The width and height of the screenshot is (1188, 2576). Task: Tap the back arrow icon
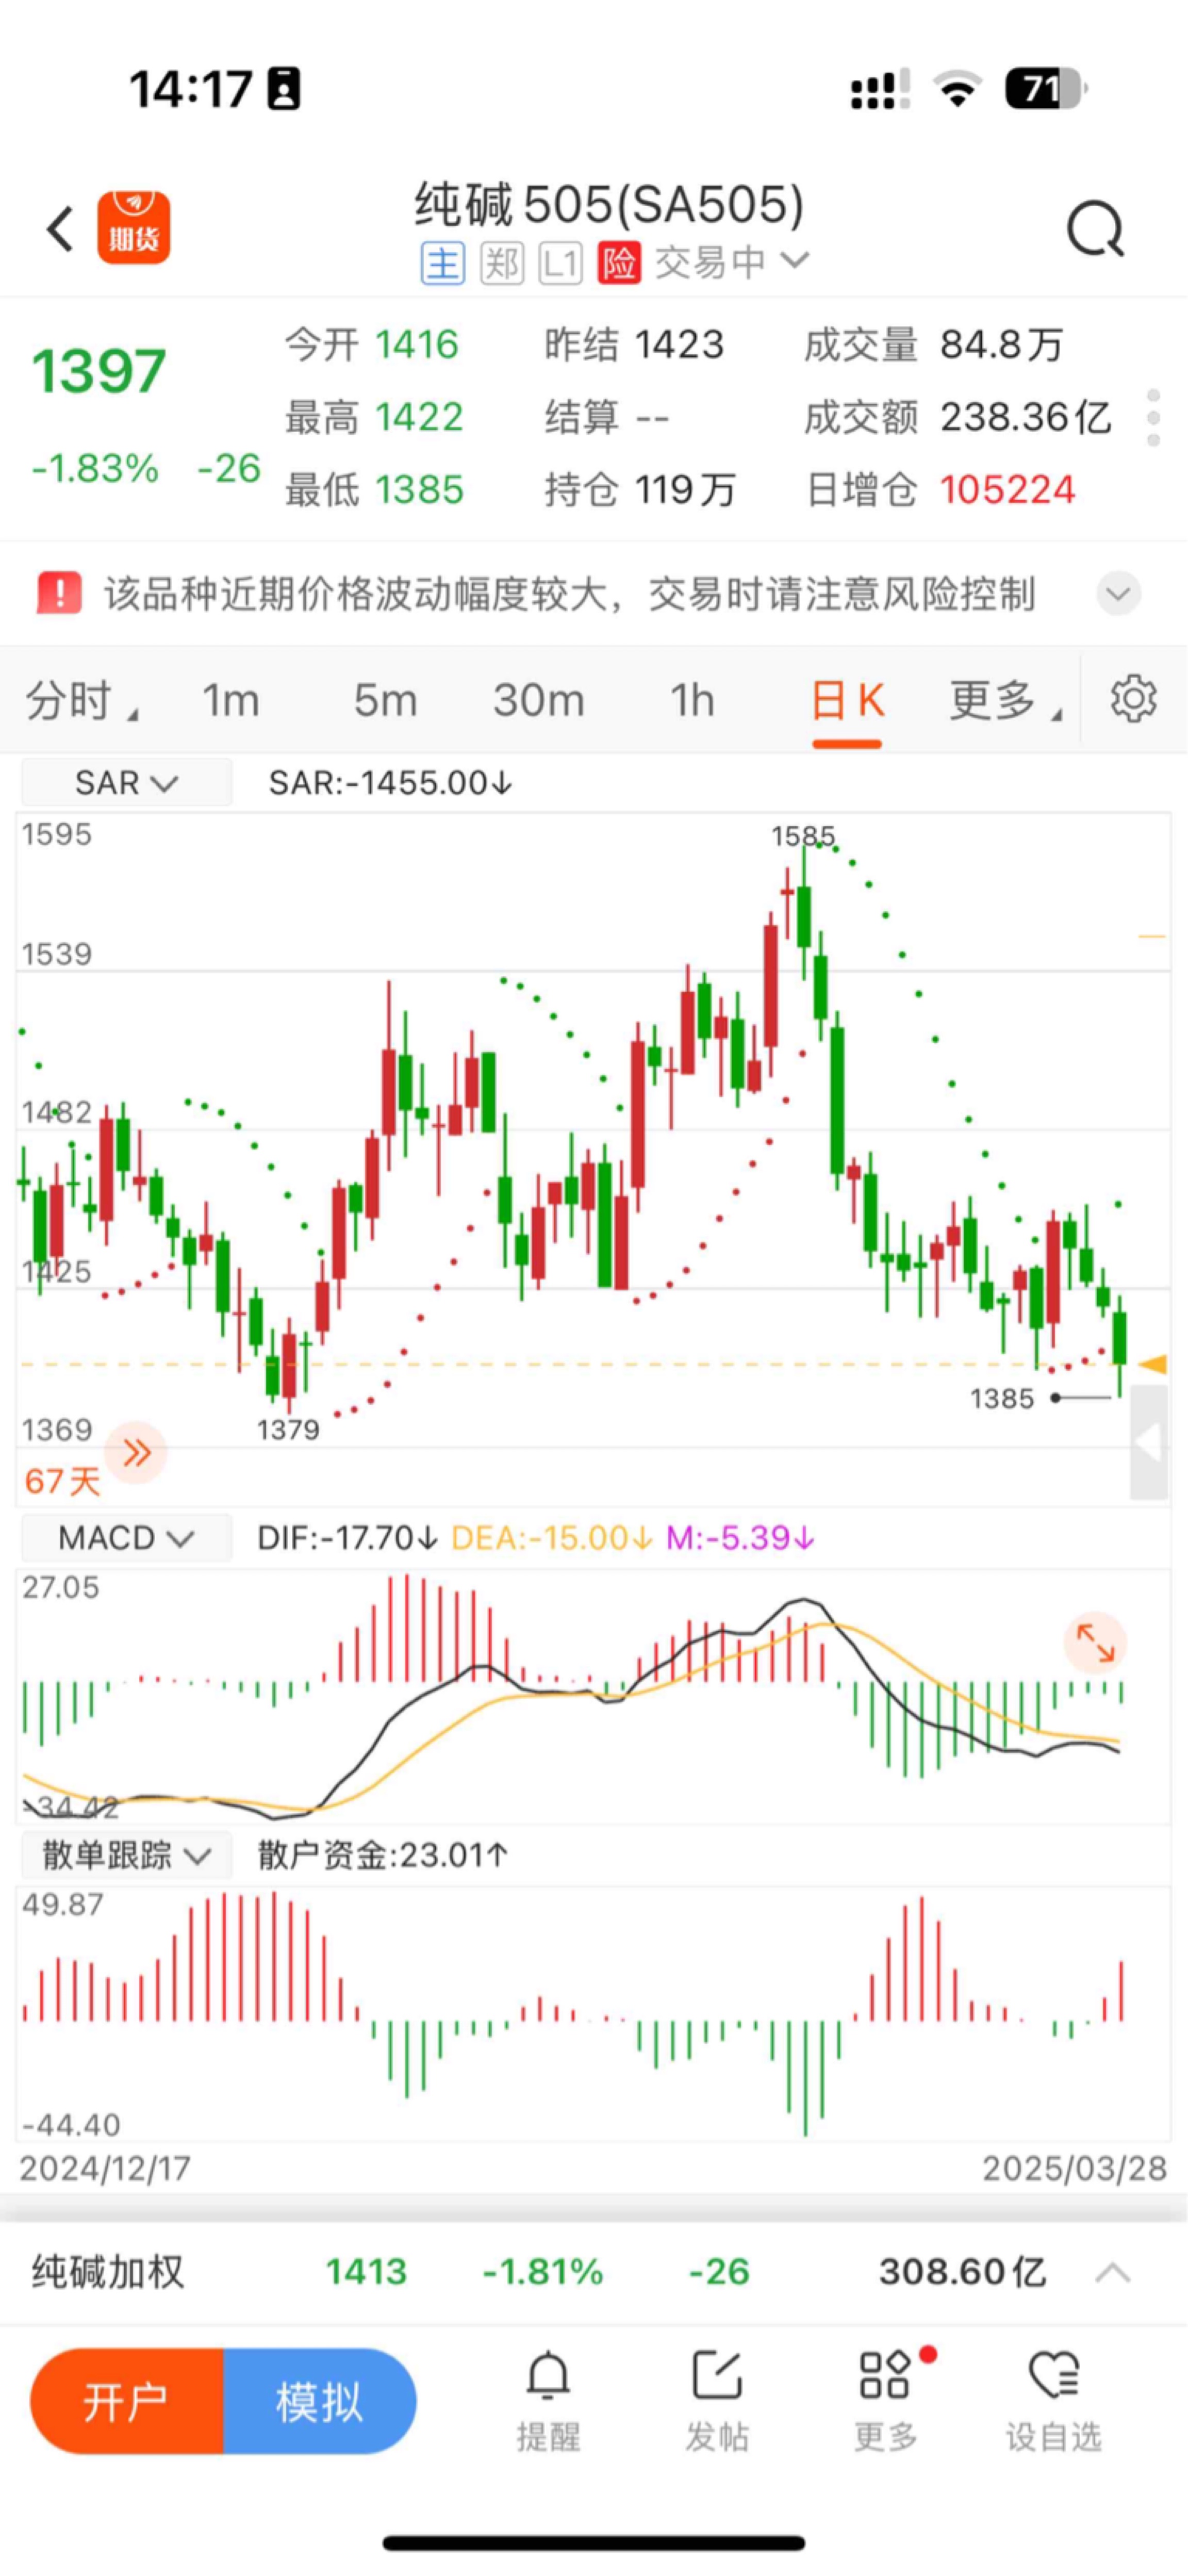pyautogui.click(x=60, y=228)
